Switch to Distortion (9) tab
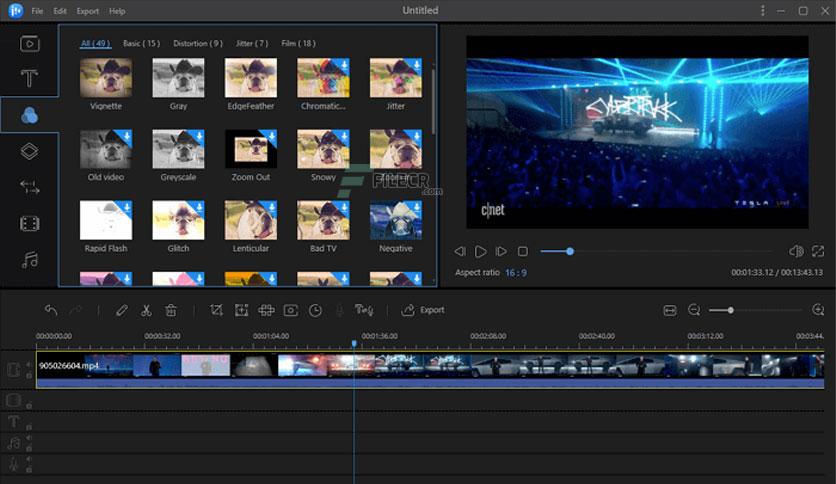 click(198, 43)
